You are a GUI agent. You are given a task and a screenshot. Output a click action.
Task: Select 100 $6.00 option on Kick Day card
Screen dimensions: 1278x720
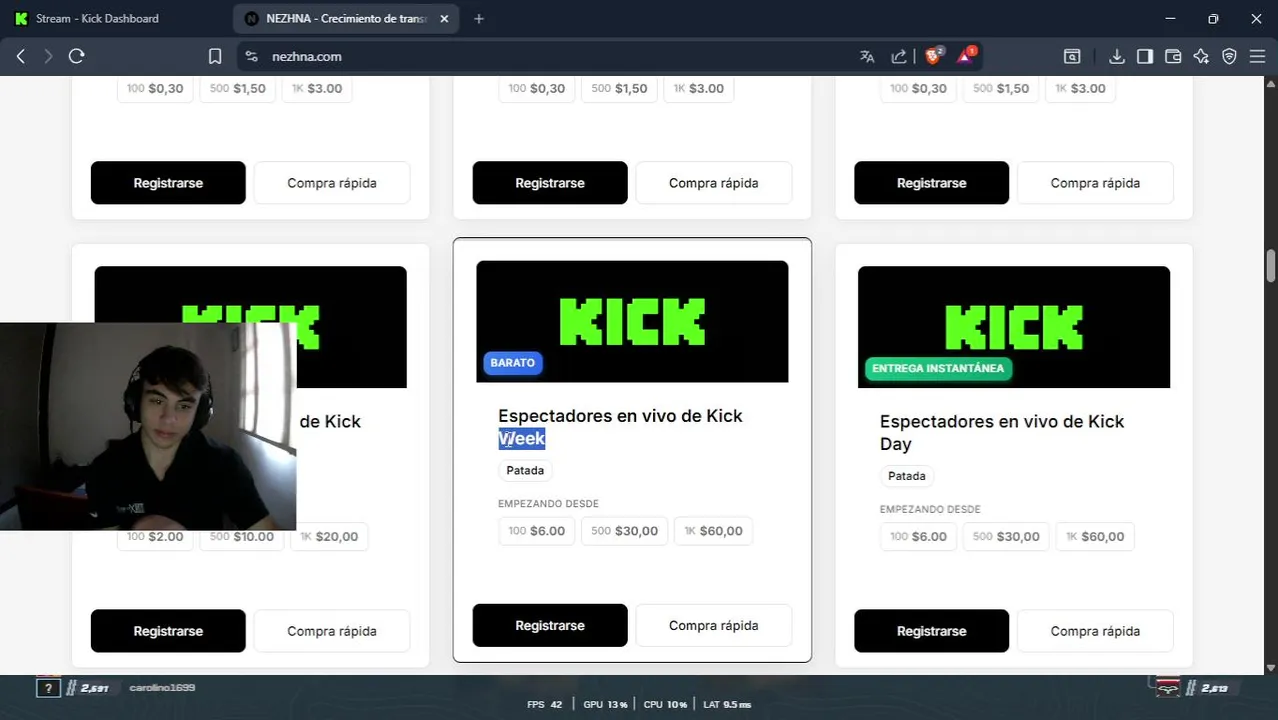tap(918, 537)
